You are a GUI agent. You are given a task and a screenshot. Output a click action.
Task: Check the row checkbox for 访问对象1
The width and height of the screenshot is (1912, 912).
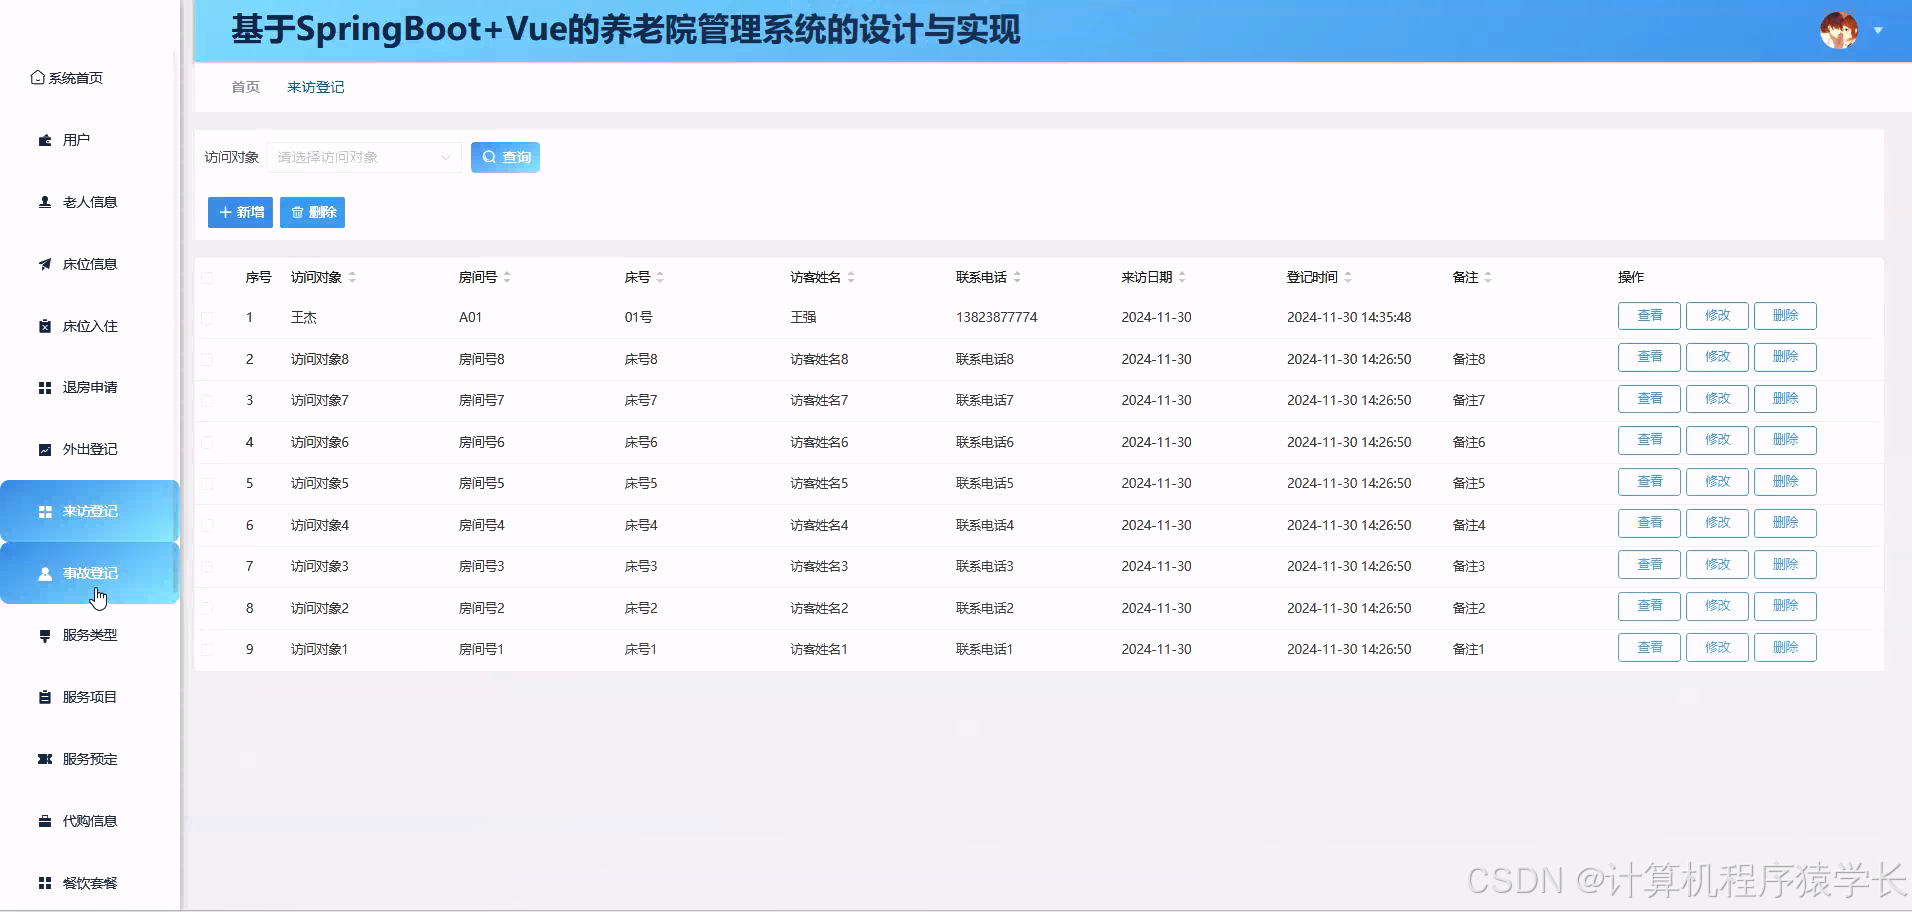207,649
